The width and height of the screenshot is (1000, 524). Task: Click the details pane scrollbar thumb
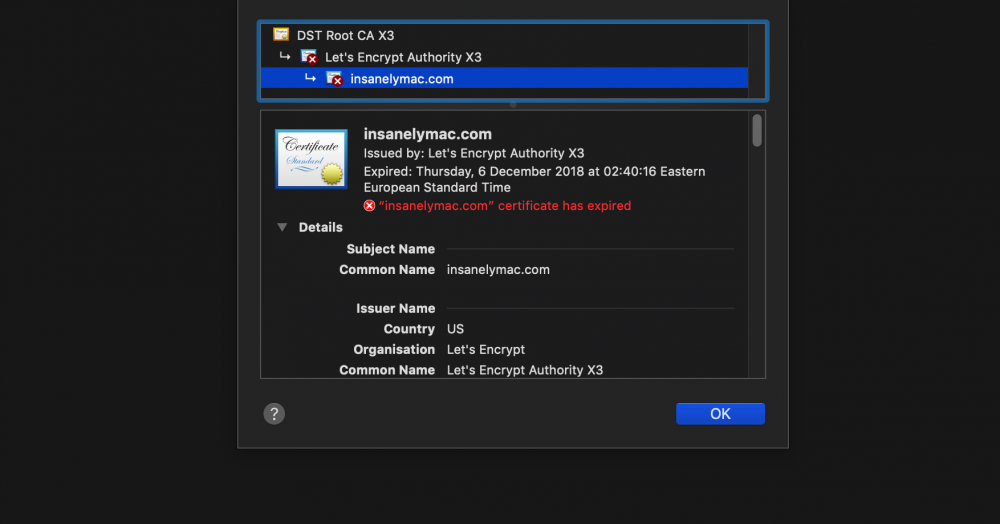pos(757,131)
